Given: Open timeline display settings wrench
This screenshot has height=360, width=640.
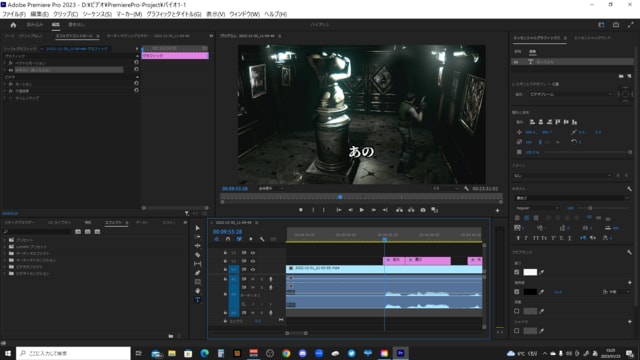Looking at the screenshot, I should pos(262,239).
